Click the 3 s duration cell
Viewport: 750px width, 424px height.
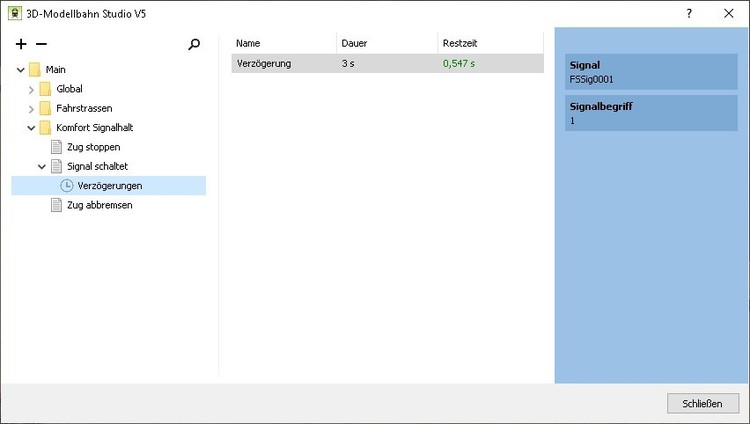[348, 64]
